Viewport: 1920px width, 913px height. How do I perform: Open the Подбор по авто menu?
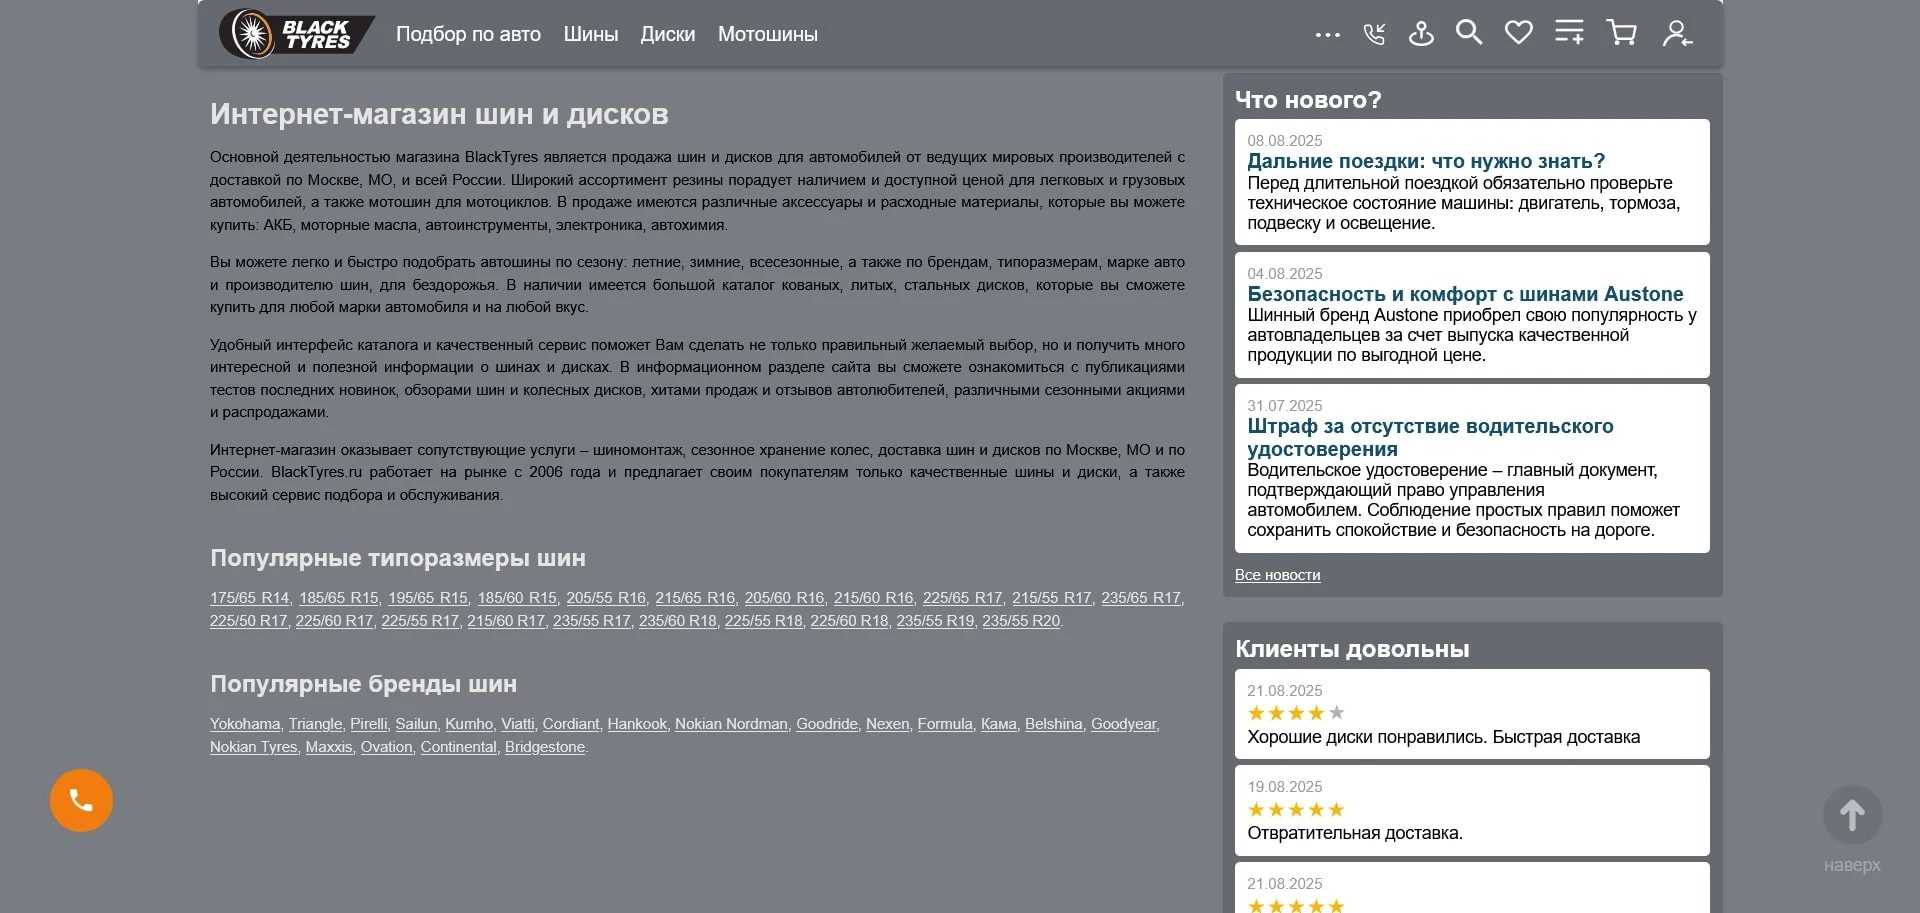pyautogui.click(x=468, y=34)
